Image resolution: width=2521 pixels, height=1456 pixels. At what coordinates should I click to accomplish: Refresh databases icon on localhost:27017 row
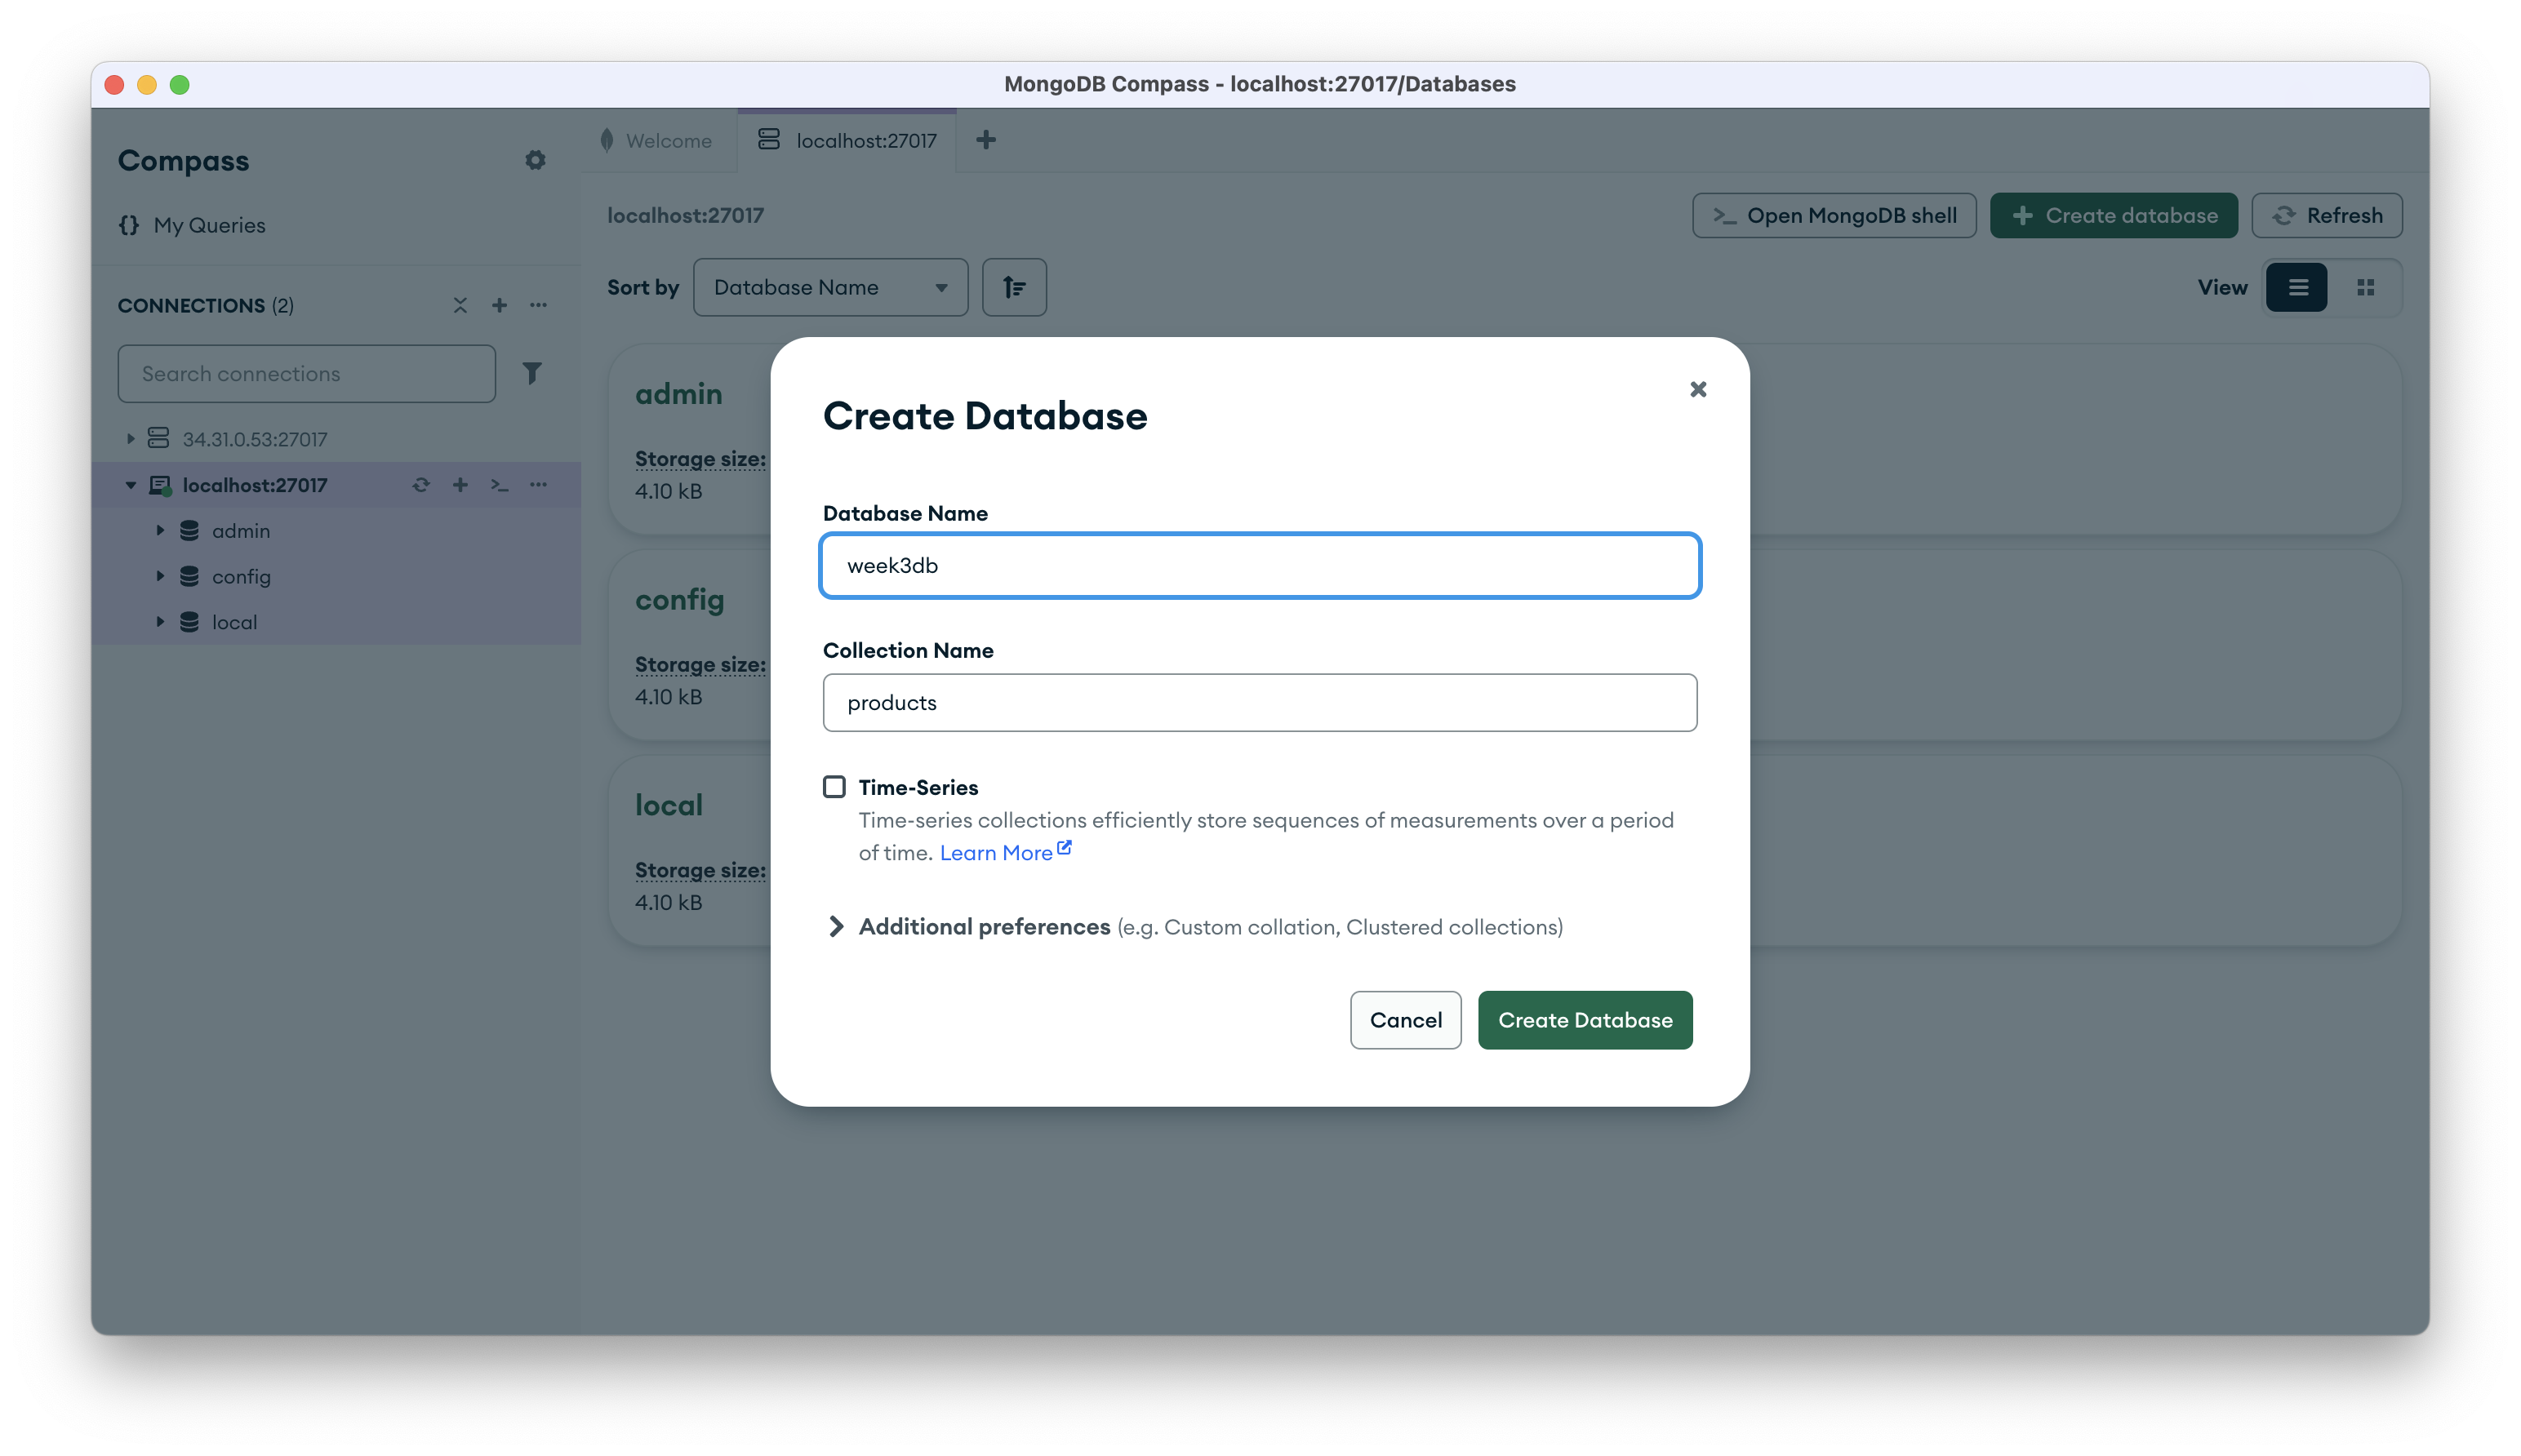(421, 485)
